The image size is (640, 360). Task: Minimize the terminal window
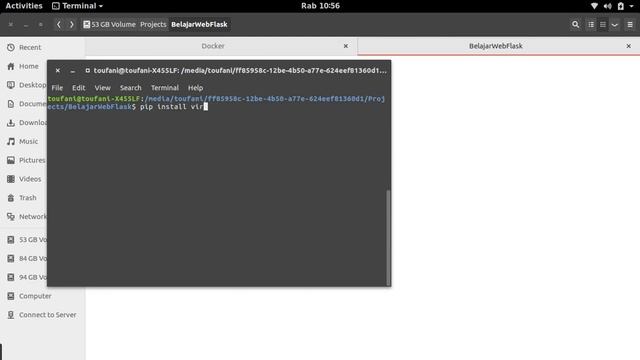[73, 71]
